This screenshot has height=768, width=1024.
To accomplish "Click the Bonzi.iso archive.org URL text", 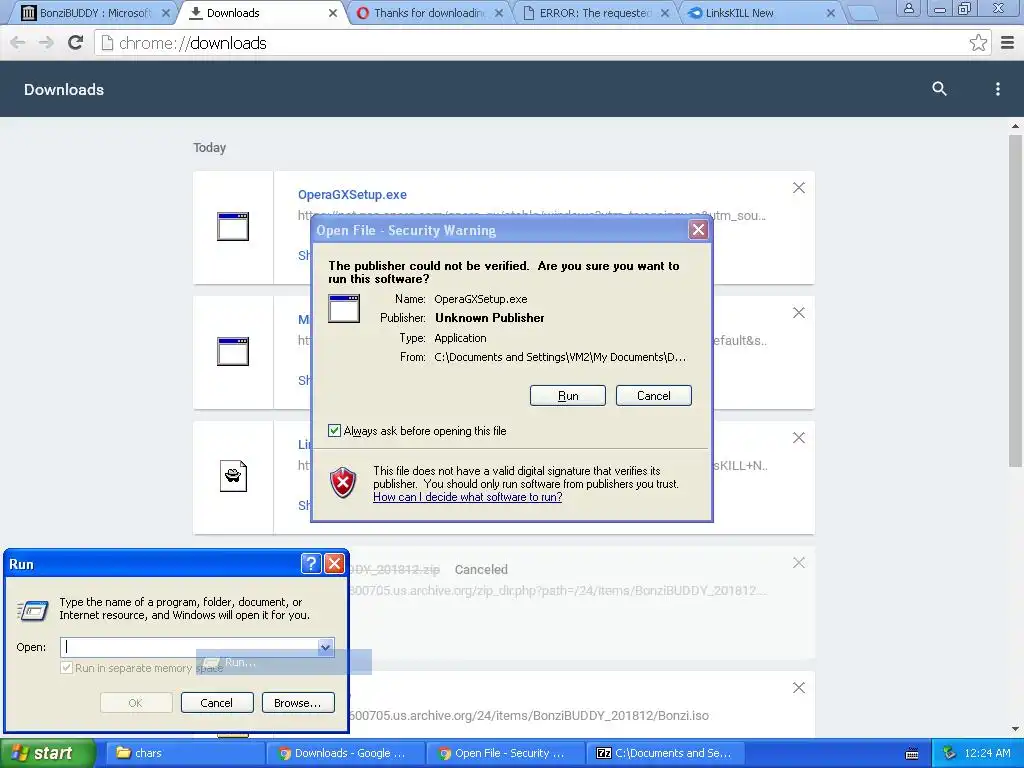I will pos(528,716).
